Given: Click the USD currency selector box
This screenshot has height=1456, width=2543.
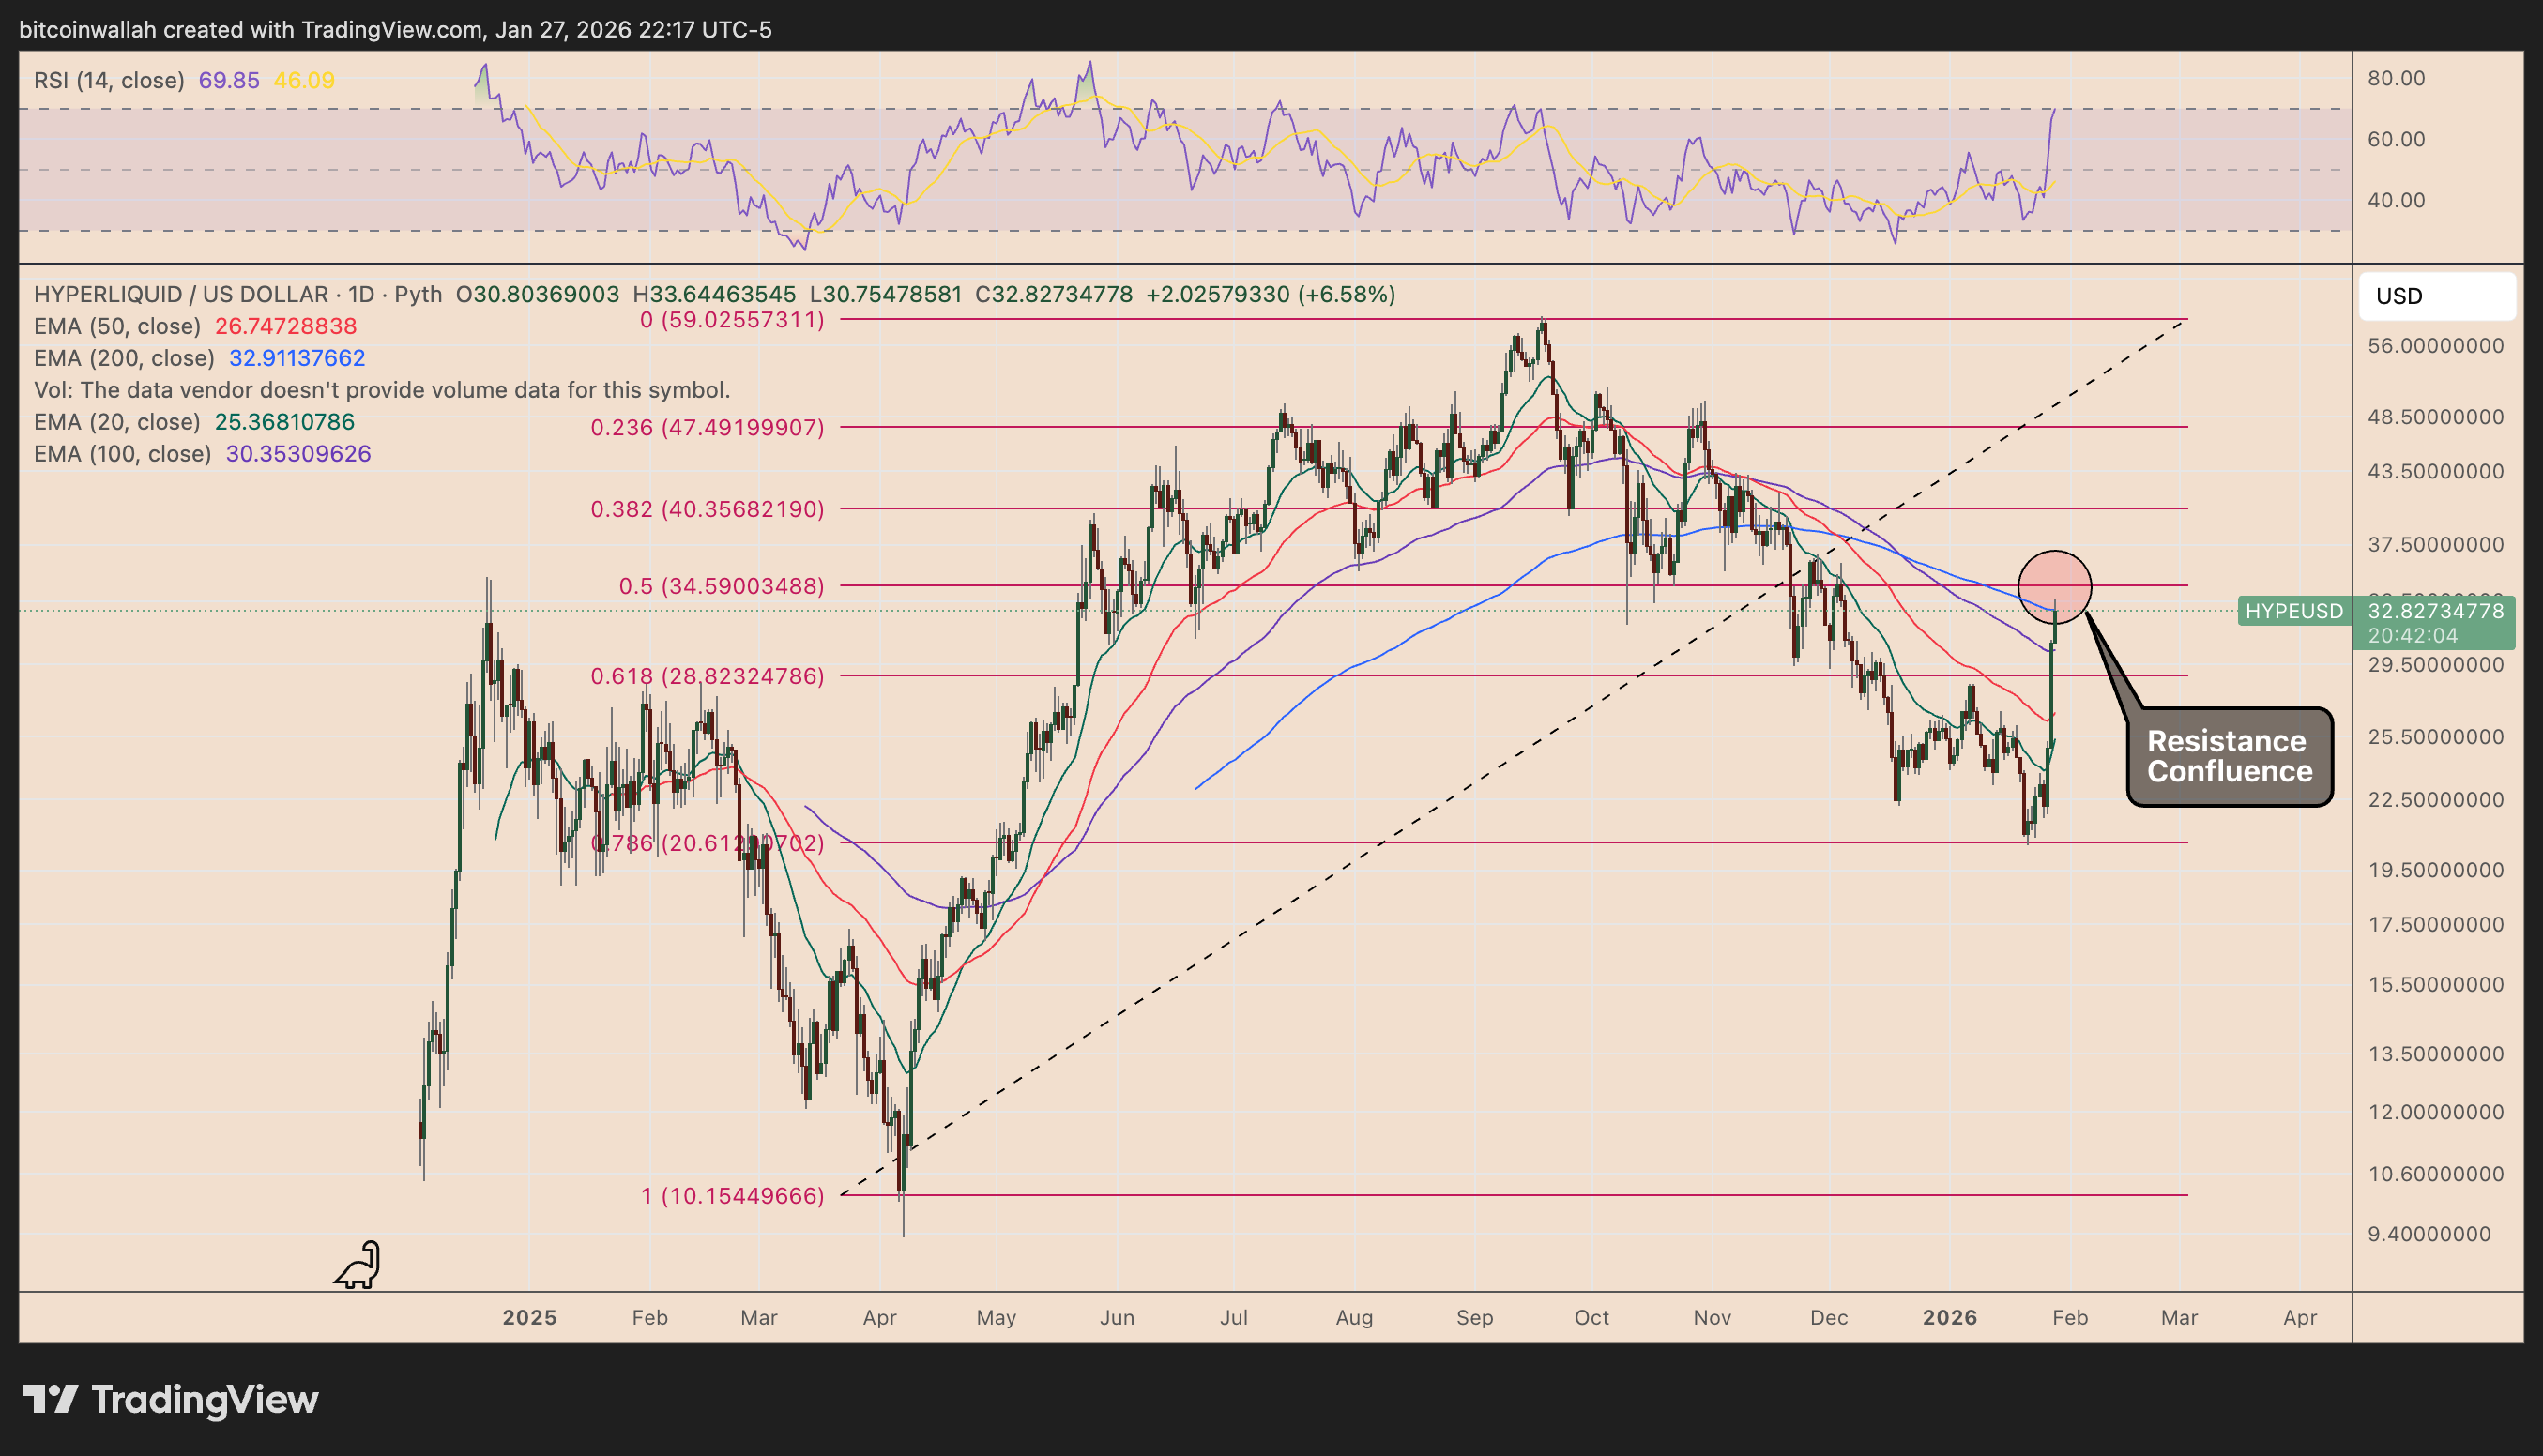Looking at the screenshot, I should [x=2436, y=296].
